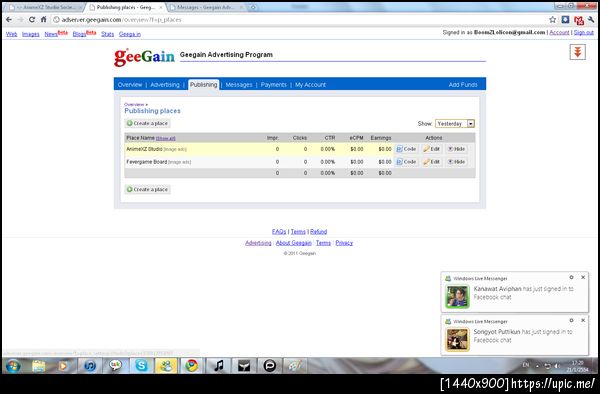Bookmark this page with the star icon
This screenshot has height=394, width=600.
tap(553, 20)
